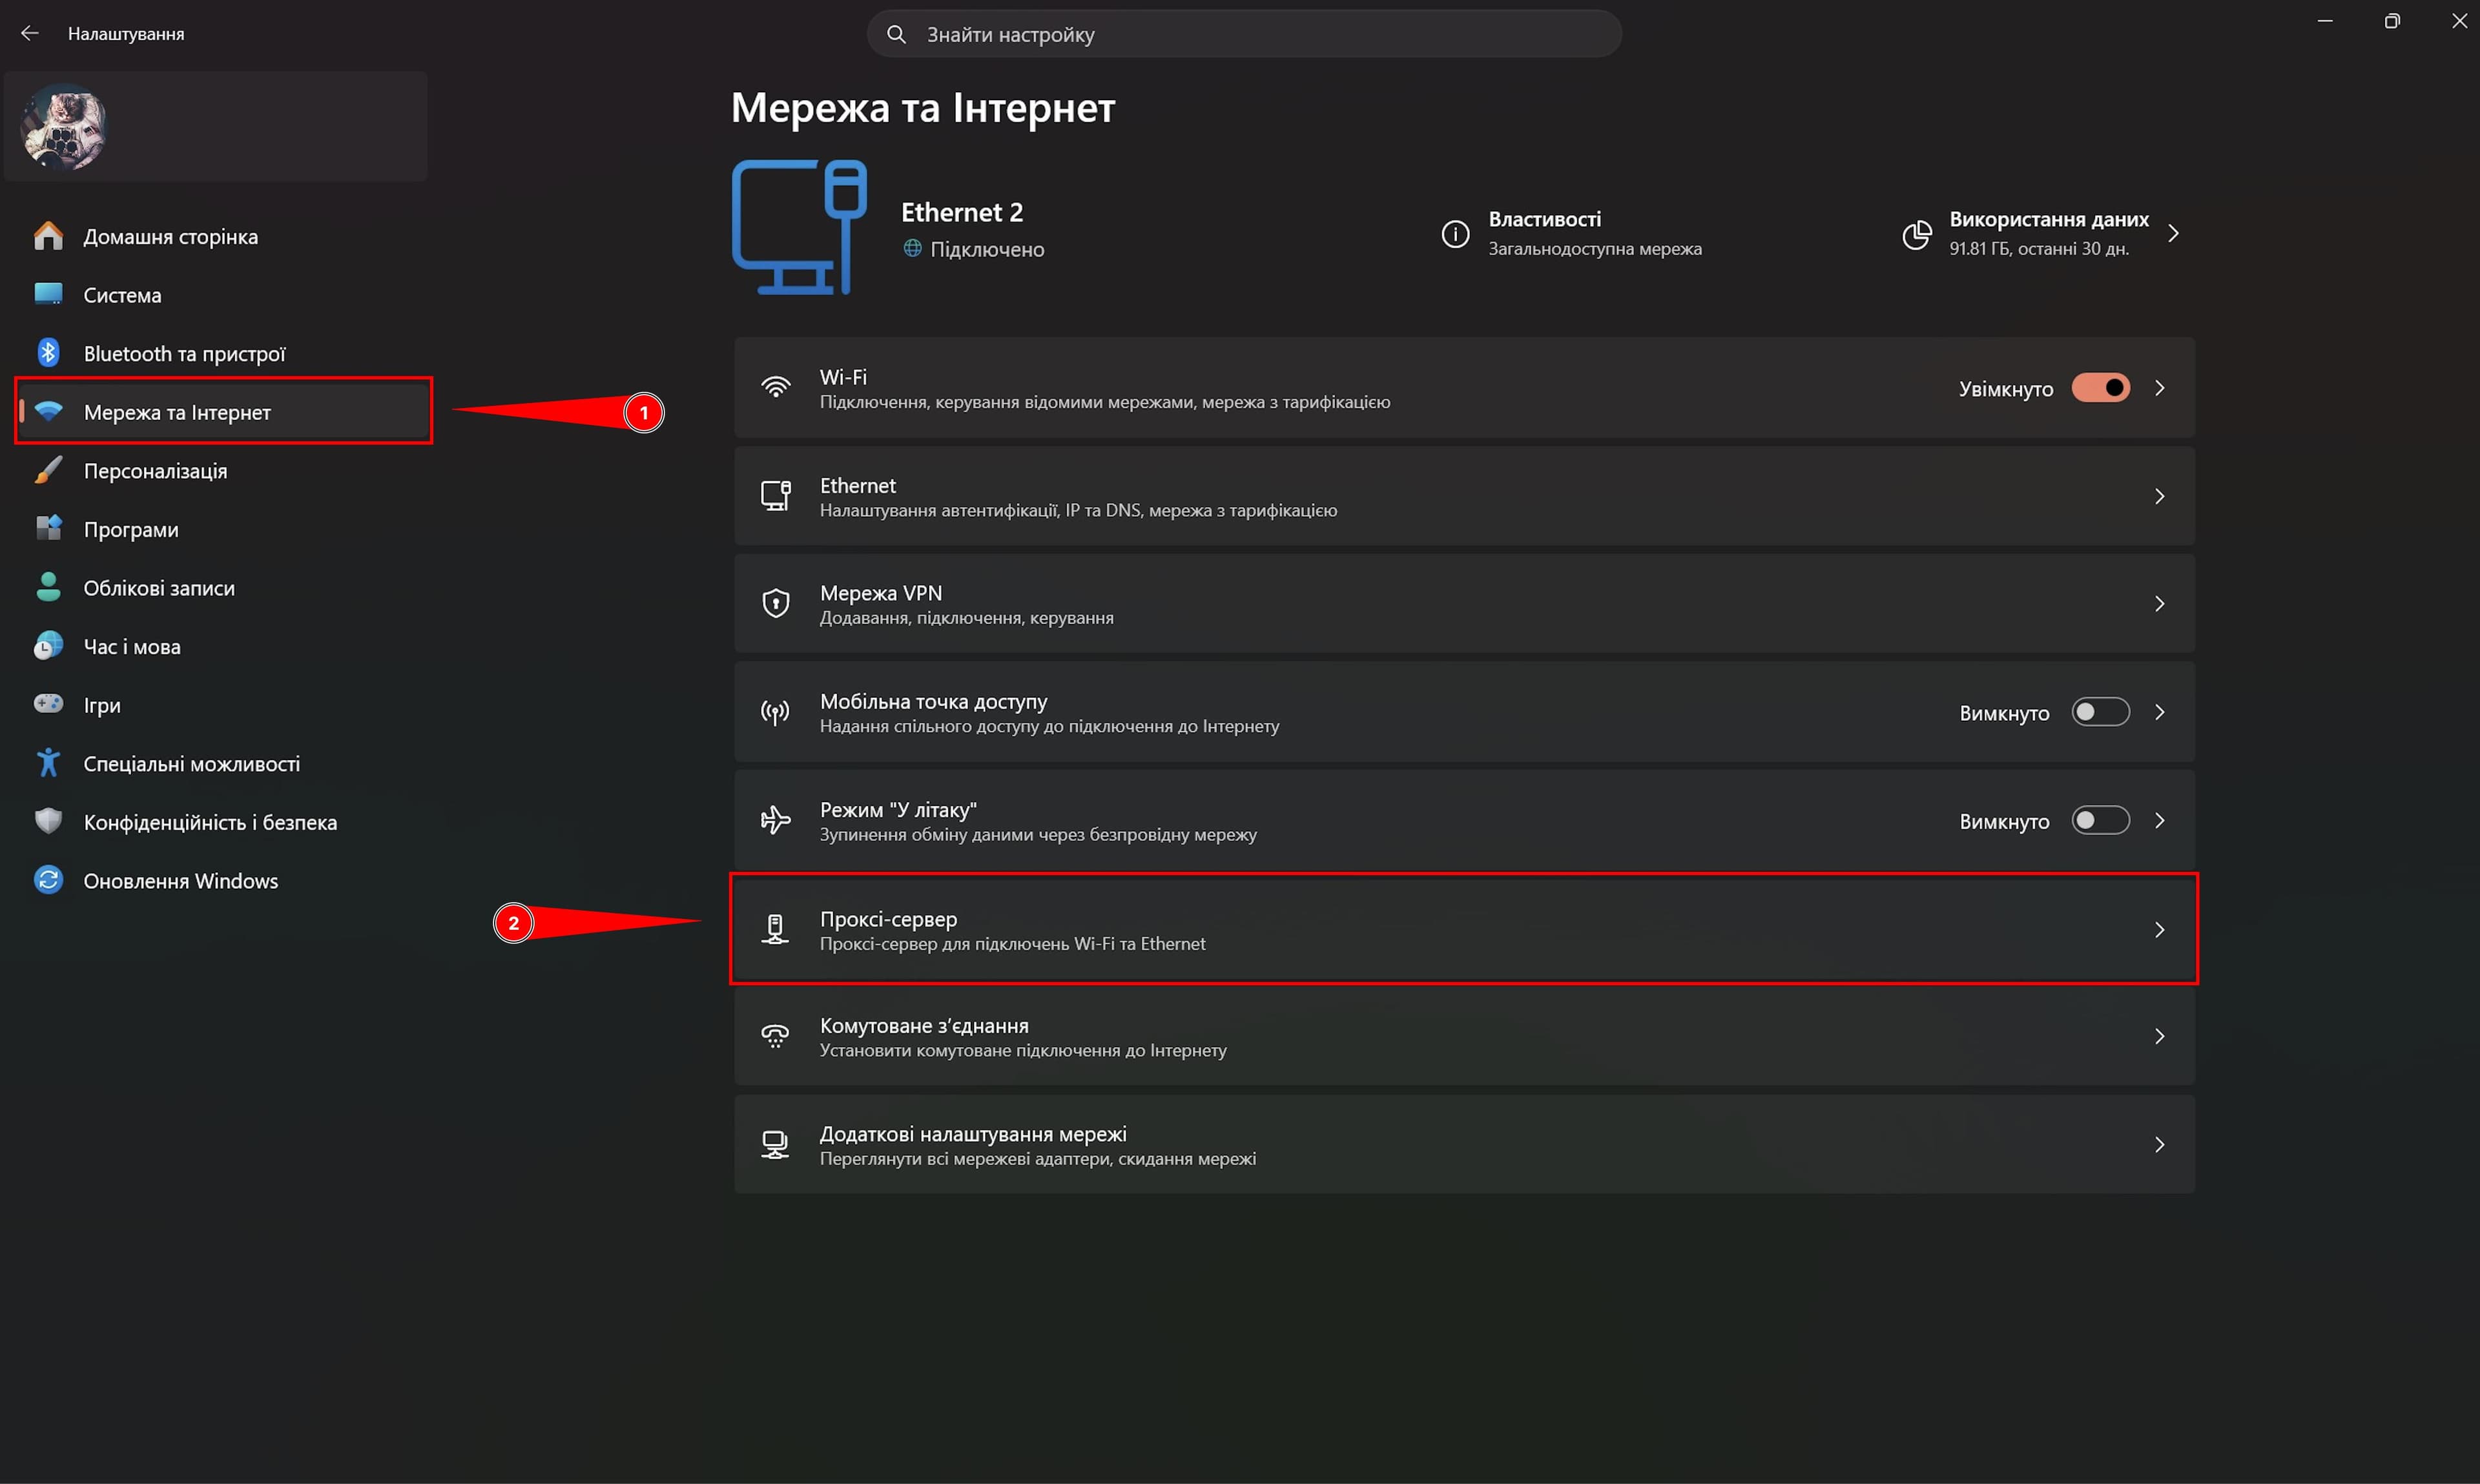Restore down the settings window
This screenshot has width=2480, height=1484.
[2391, 21]
